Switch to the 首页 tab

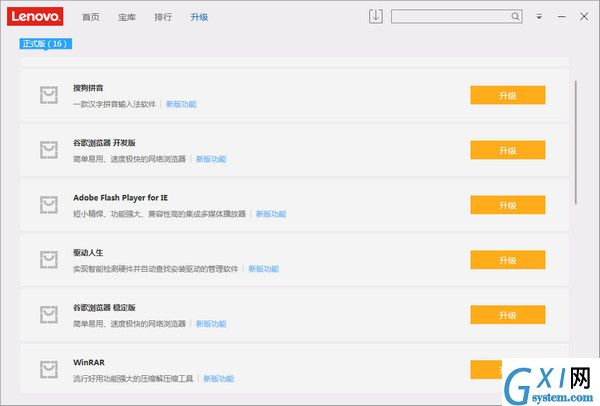pos(91,17)
